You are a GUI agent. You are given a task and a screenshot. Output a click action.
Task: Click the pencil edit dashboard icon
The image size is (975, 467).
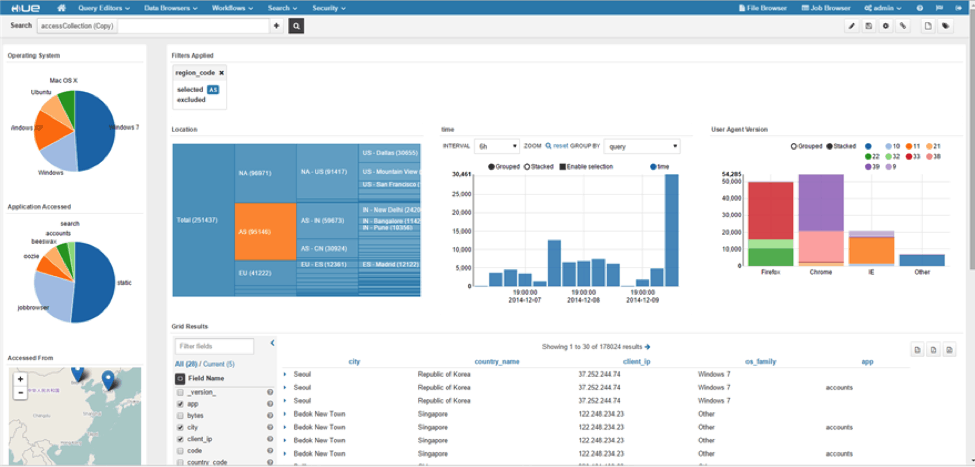pyautogui.click(x=852, y=26)
